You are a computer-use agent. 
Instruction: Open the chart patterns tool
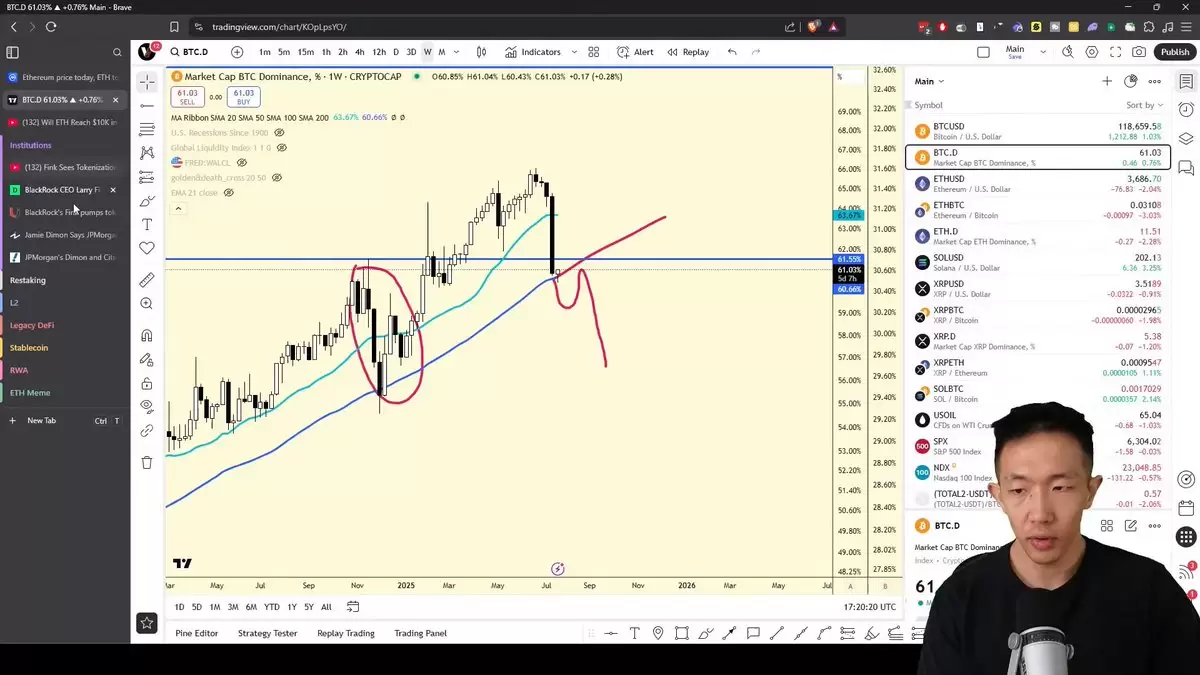[x=147, y=153]
